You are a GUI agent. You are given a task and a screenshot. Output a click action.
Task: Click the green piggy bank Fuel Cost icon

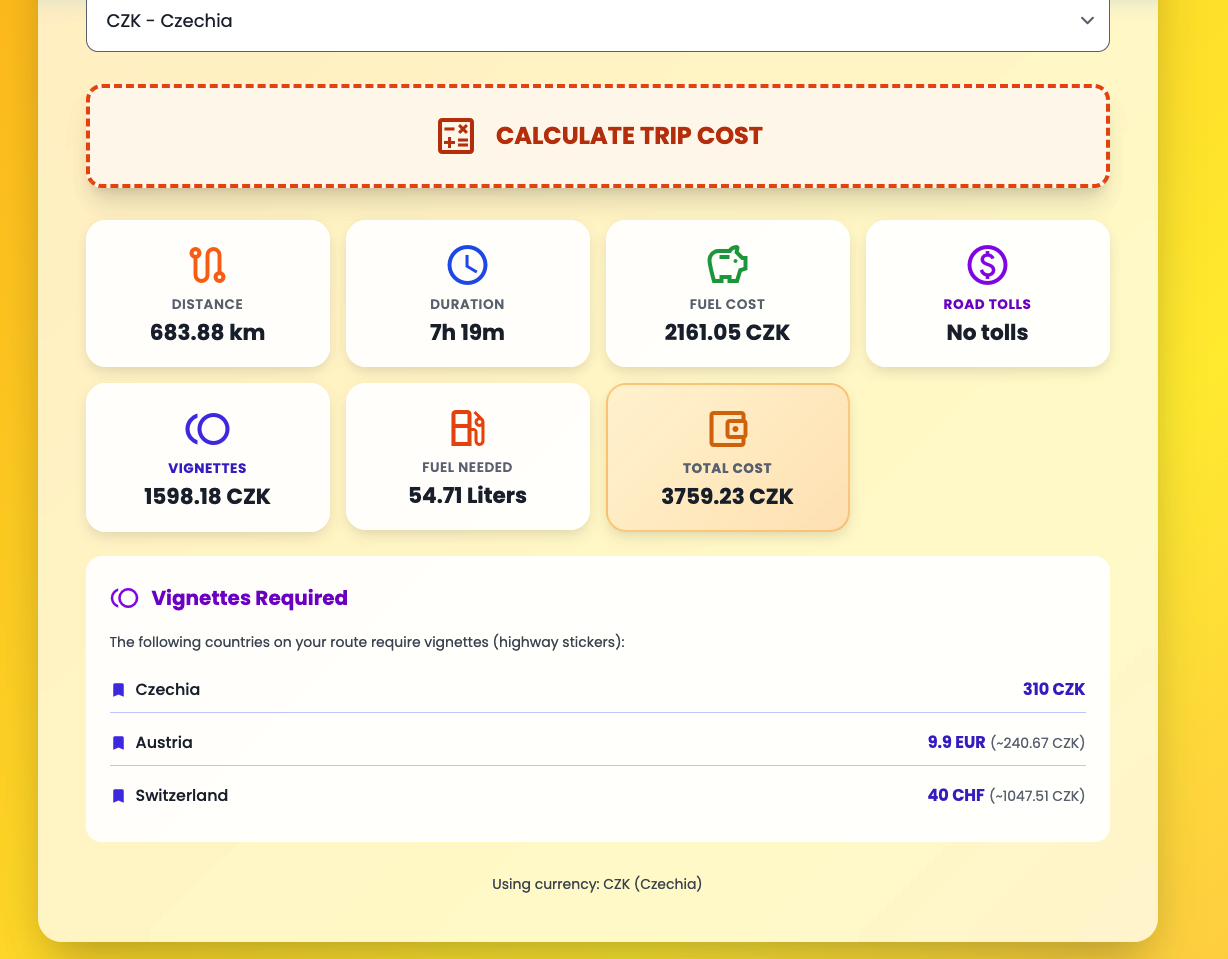727,264
